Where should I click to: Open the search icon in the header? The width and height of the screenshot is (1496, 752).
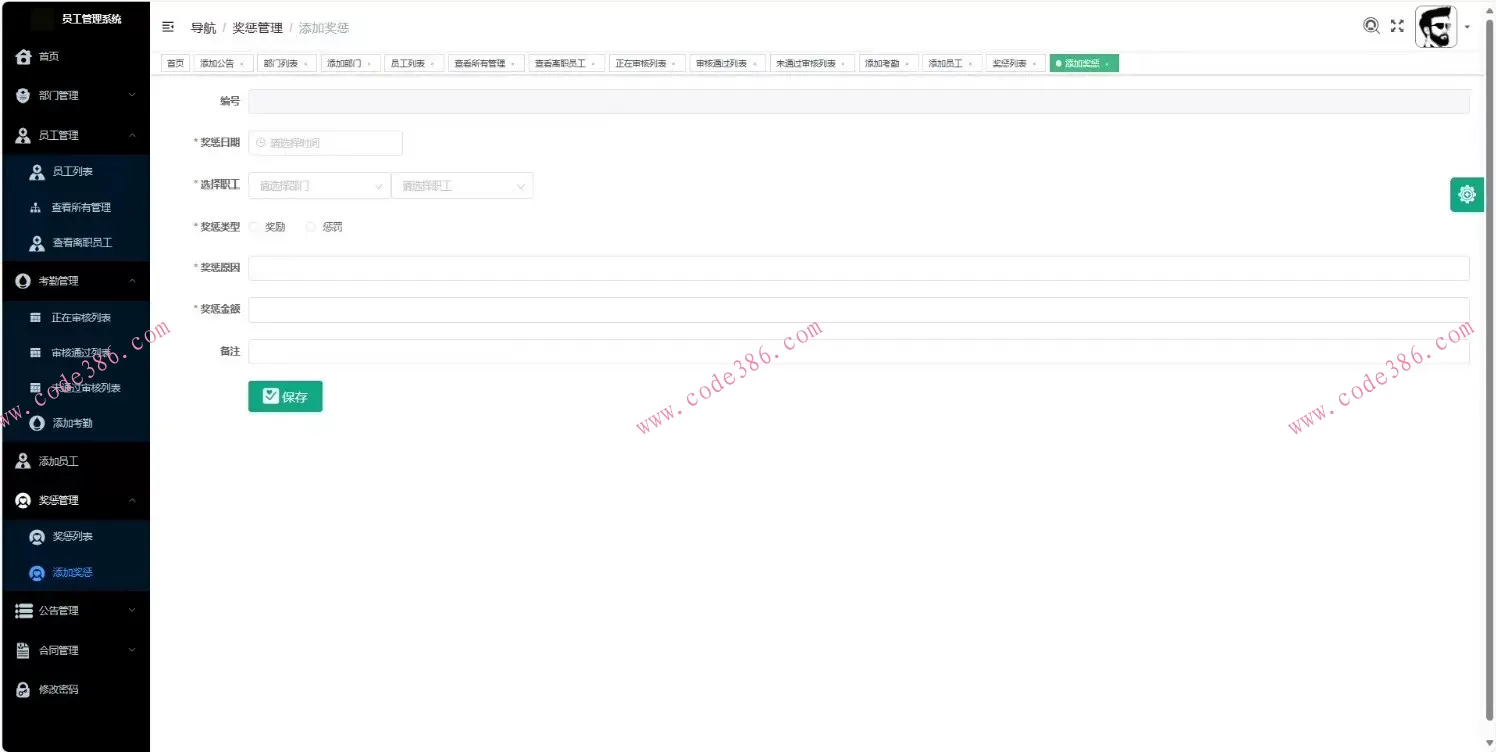click(1372, 26)
